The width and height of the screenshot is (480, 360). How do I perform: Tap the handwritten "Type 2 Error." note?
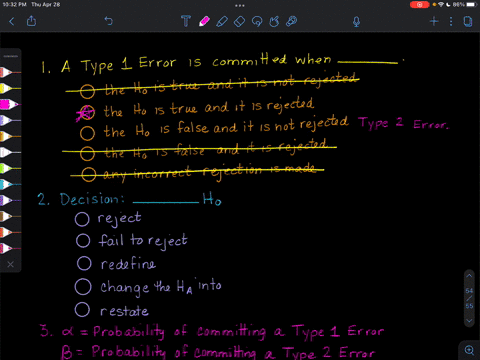403,123
